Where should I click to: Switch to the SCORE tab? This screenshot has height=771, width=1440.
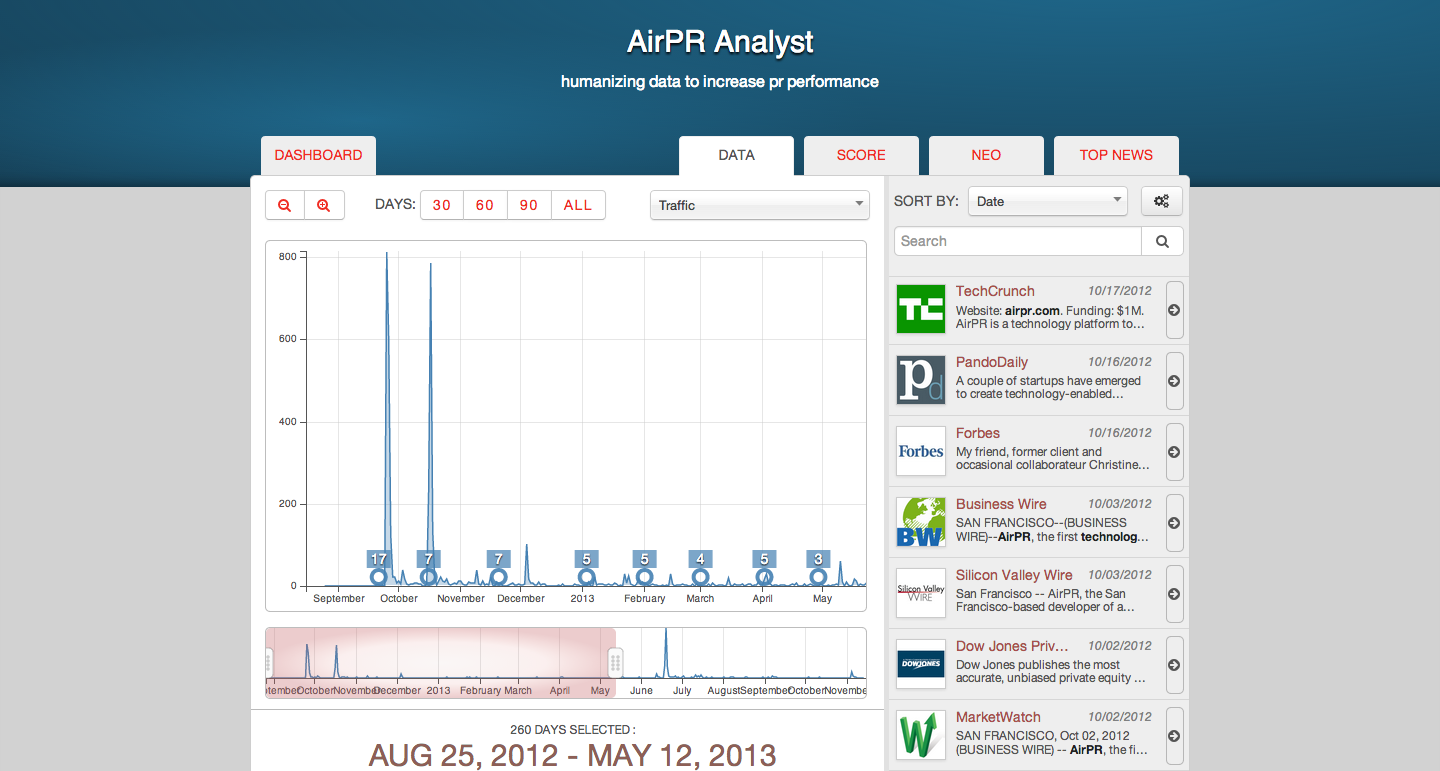point(861,156)
